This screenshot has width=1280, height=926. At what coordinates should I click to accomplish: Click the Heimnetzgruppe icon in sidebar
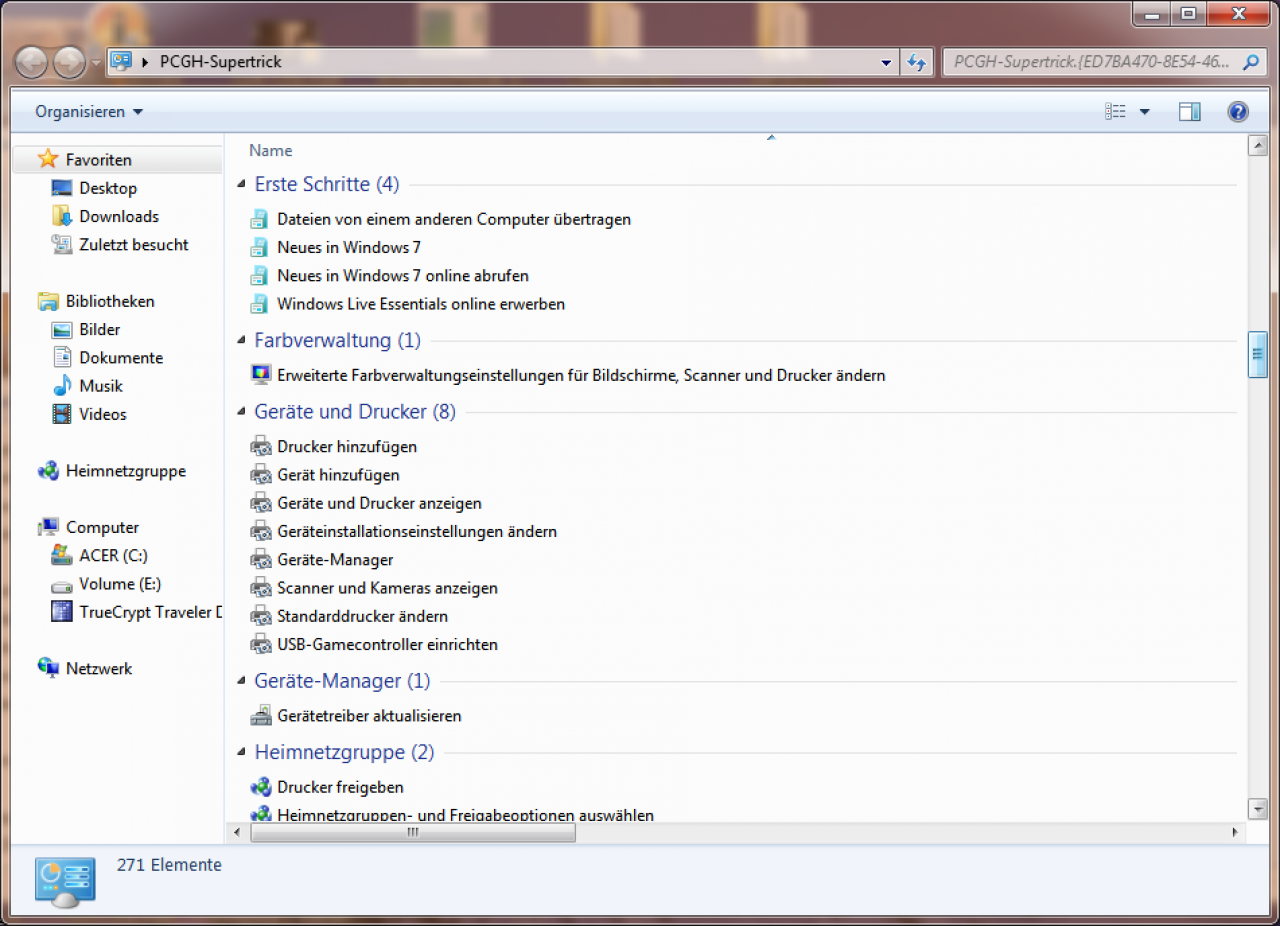tap(48, 471)
